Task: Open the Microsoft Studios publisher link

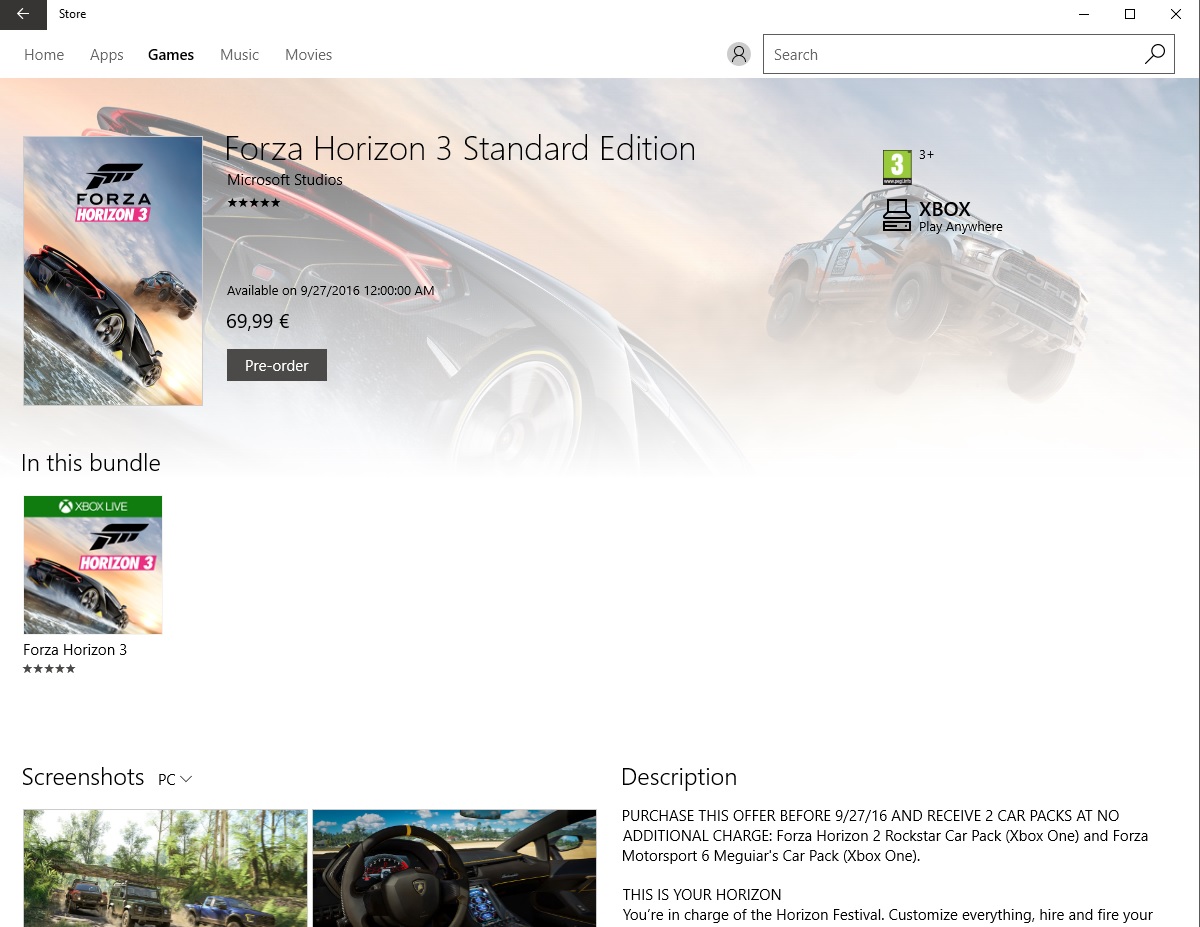Action: tap(285, 180)
